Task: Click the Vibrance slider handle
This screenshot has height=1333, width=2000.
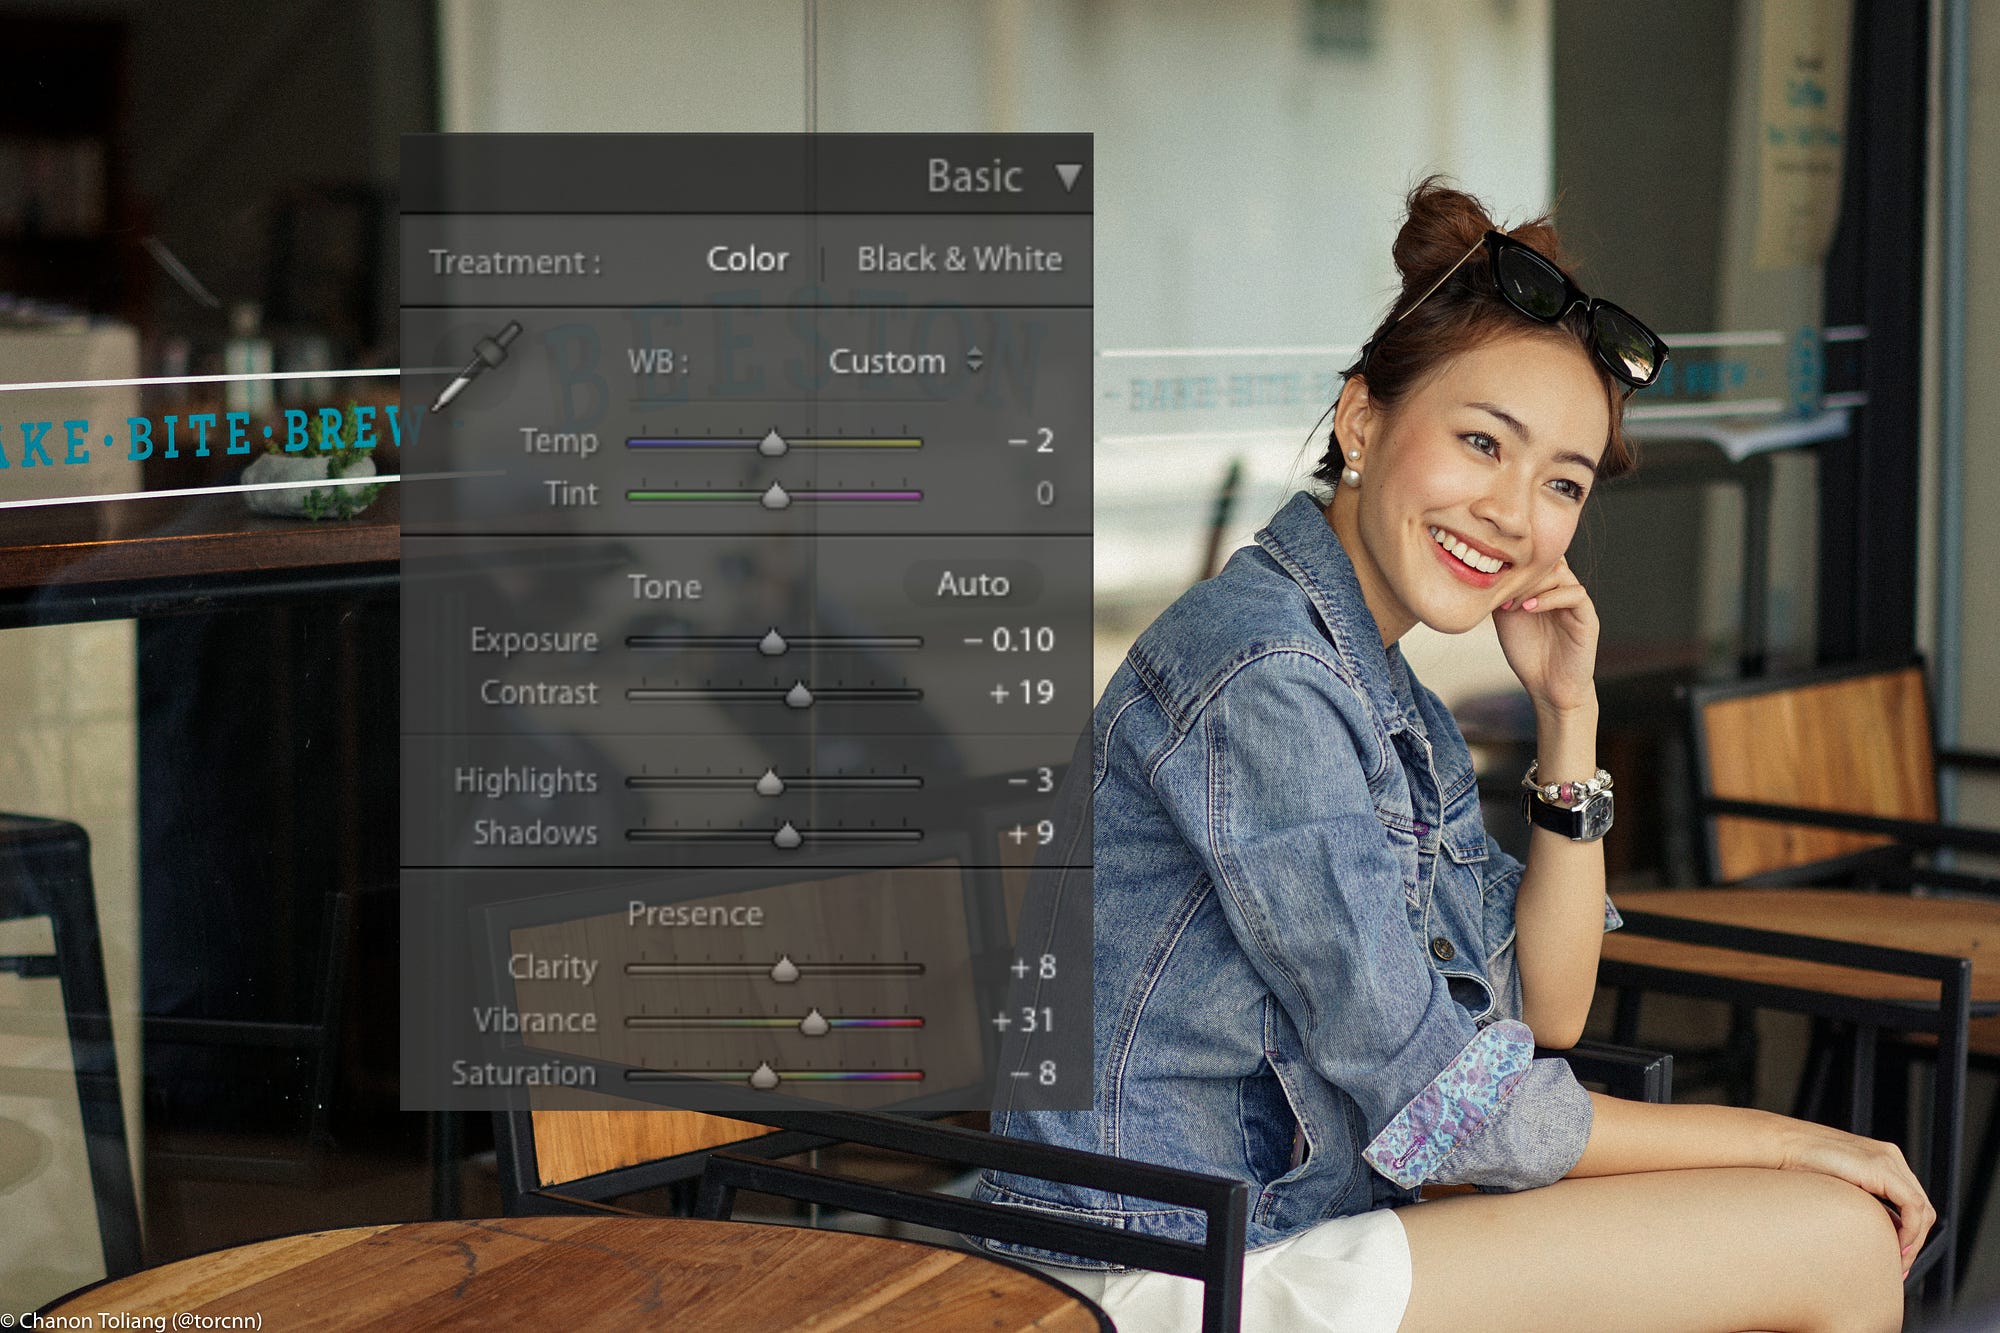Action: [x=815, y=1022]
